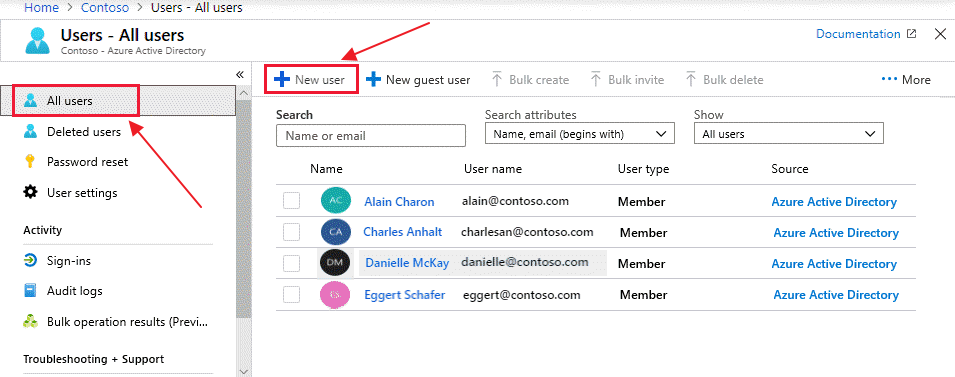Click Azure Active Directory source for Eggert
This screenshot has height=377, width=955.
click(836, 295)
